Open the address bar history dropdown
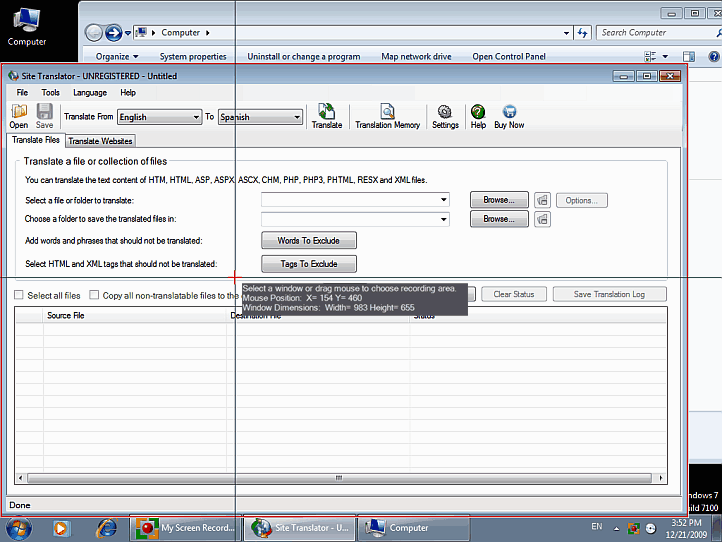 566,33
